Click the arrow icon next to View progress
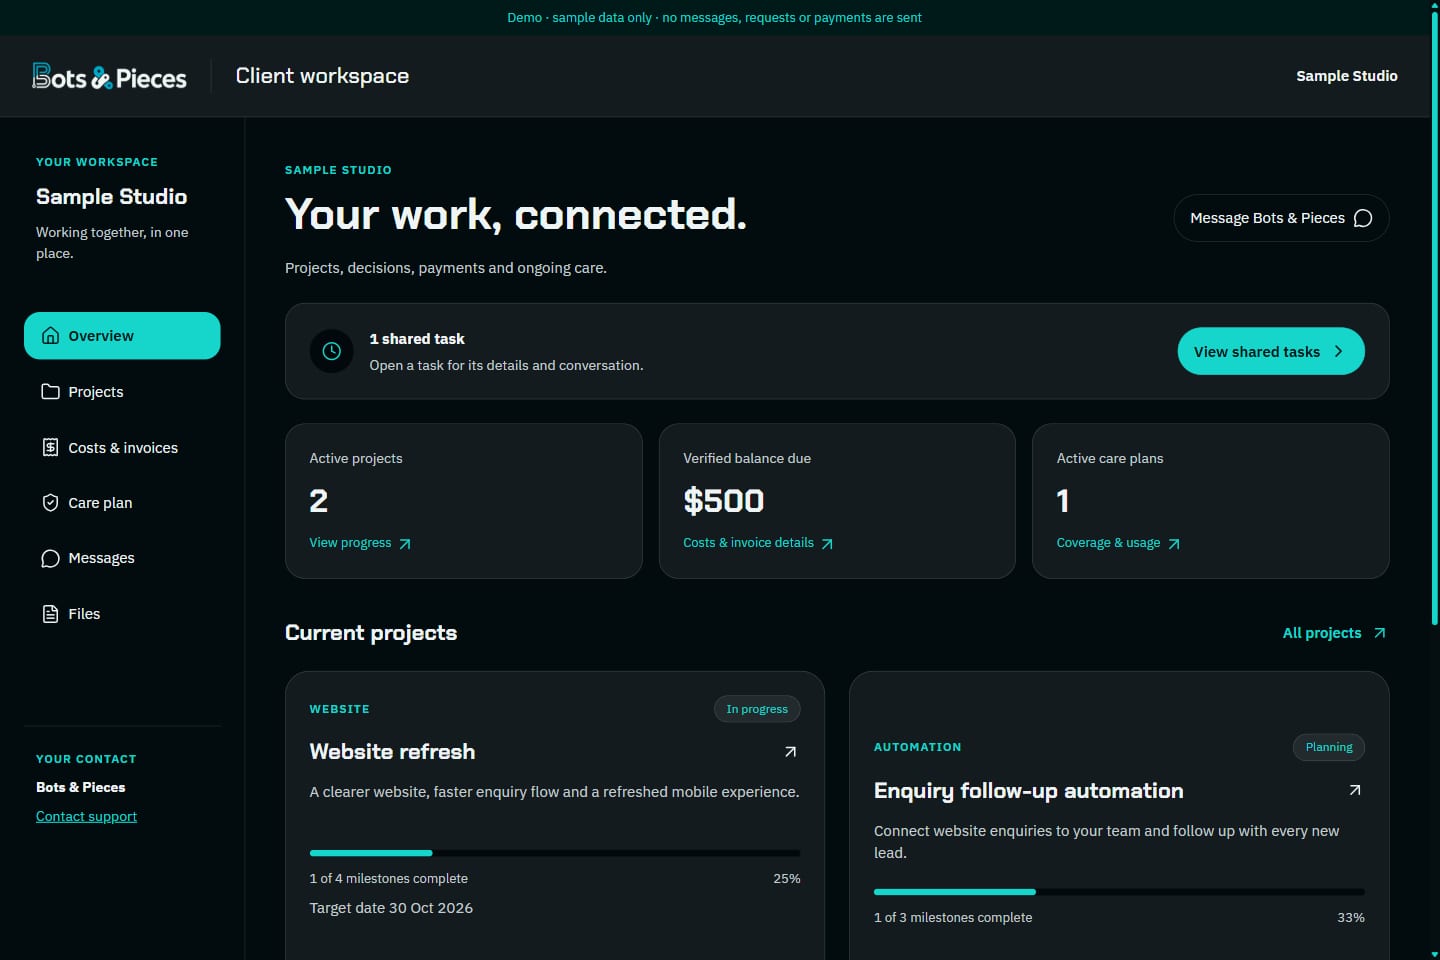Image resolution: width=1440 pixels, height=960 pixels. tap(405, 544)
